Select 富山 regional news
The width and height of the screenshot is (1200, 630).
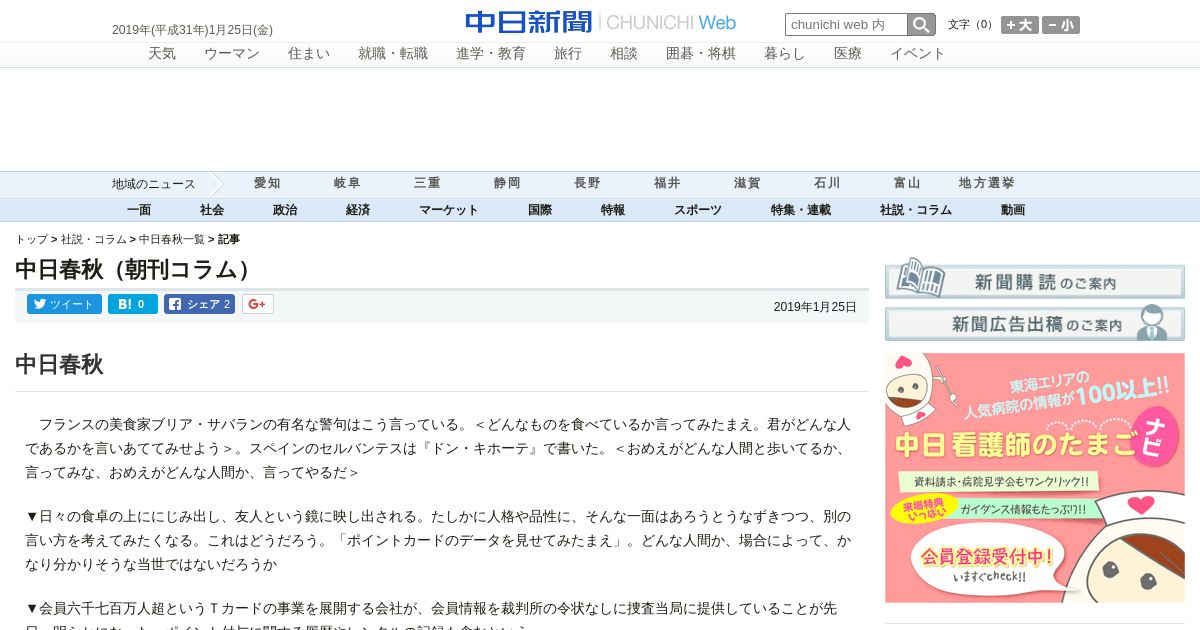907,184
